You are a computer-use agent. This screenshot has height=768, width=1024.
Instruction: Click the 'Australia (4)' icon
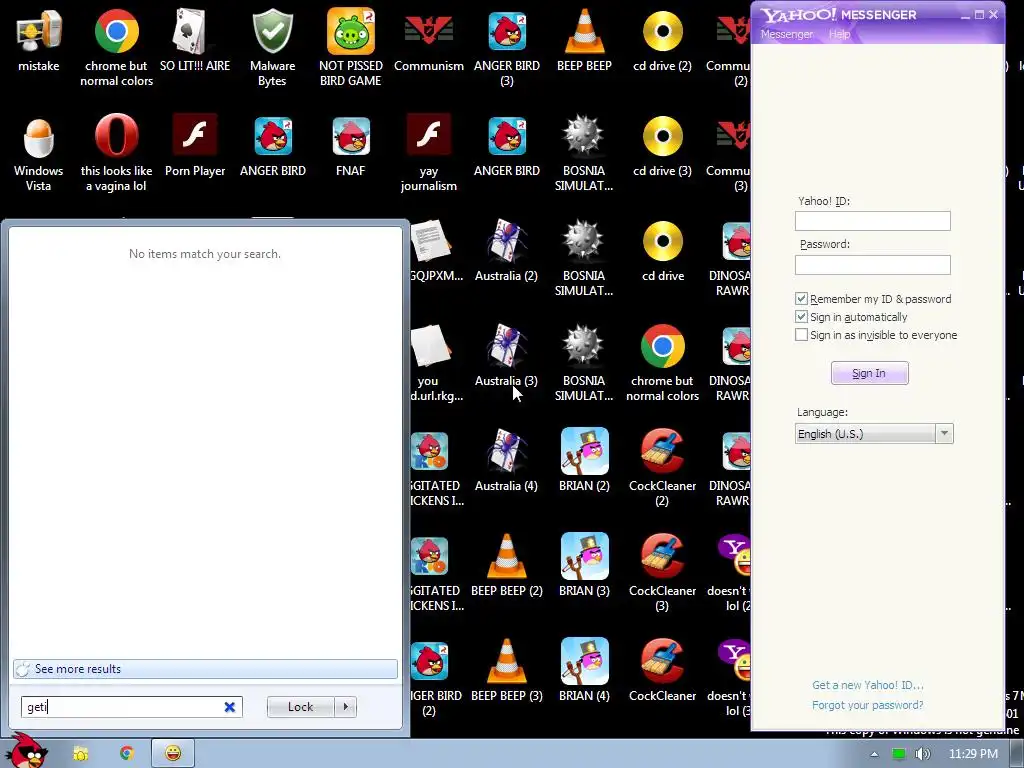tap(507, 462)
